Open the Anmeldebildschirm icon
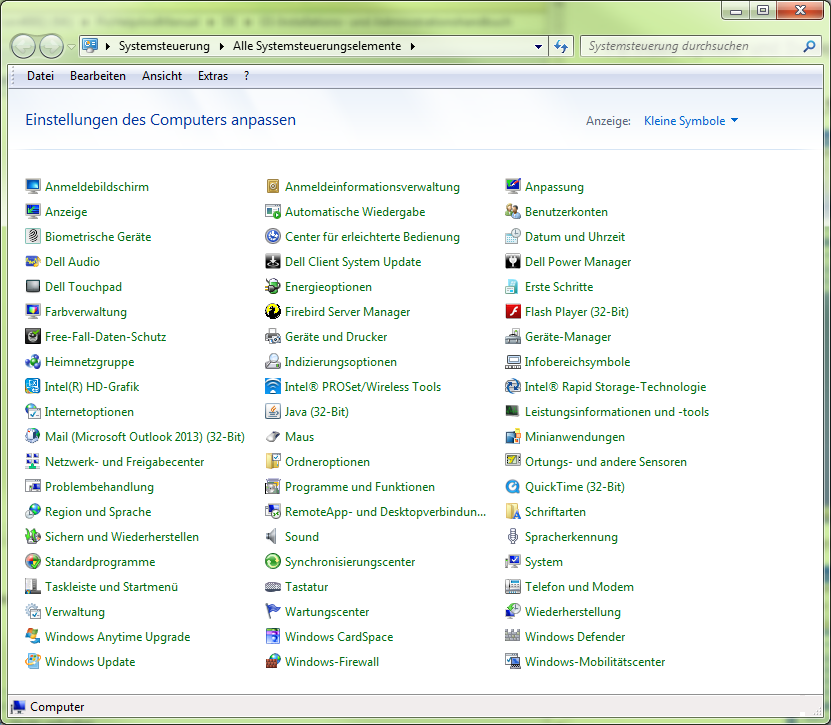831x725 pixels. tap(33, 187)
